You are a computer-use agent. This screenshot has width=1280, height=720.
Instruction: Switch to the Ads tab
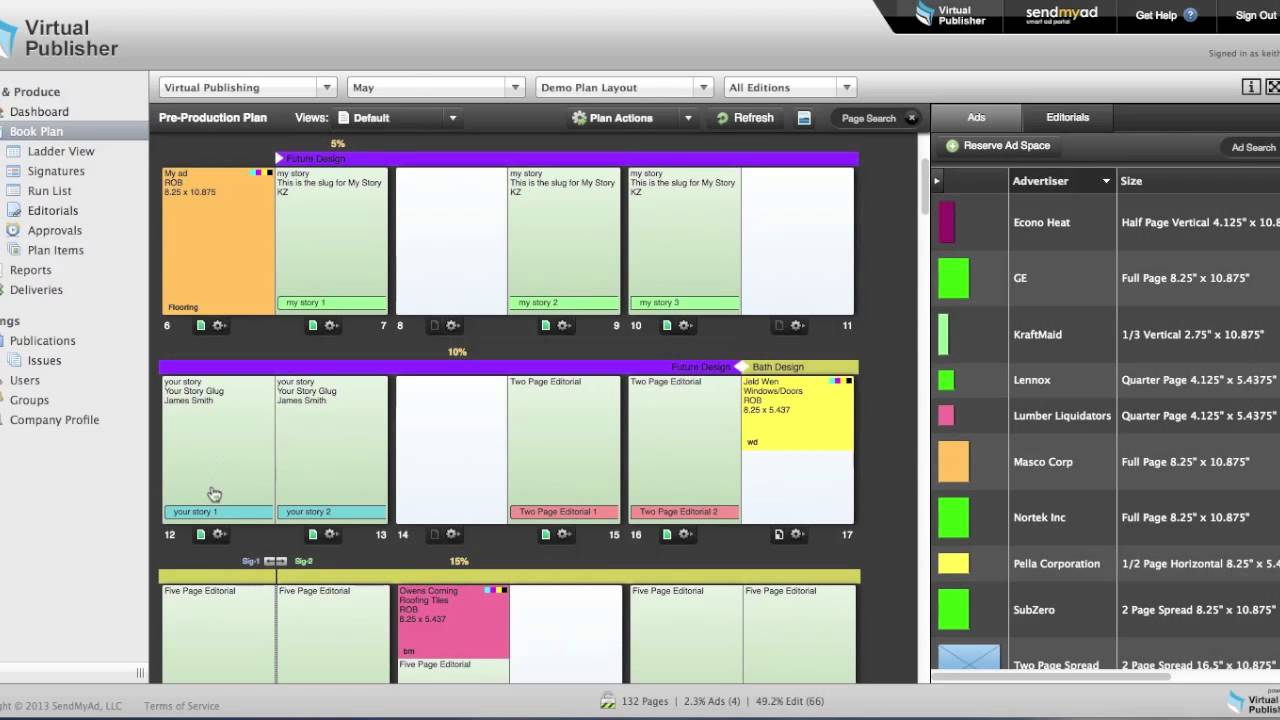coord(976,117)
